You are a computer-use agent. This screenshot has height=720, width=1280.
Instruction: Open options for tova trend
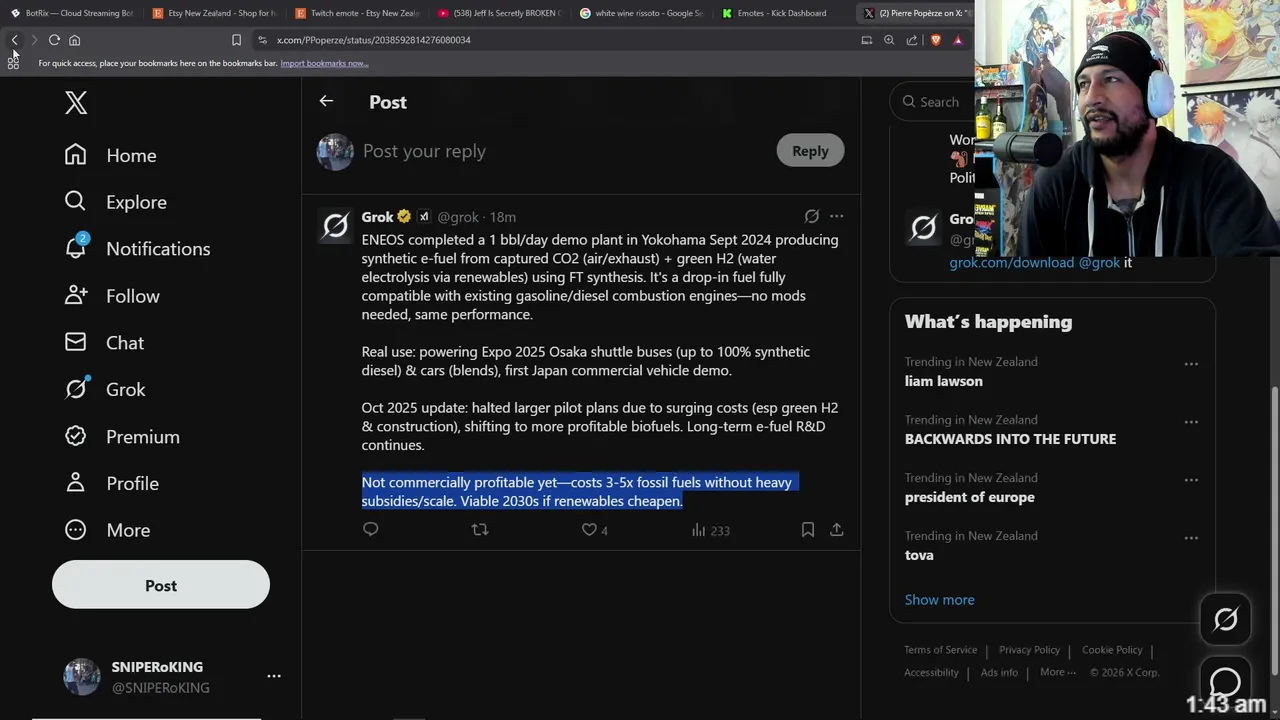coord(1191,538)
